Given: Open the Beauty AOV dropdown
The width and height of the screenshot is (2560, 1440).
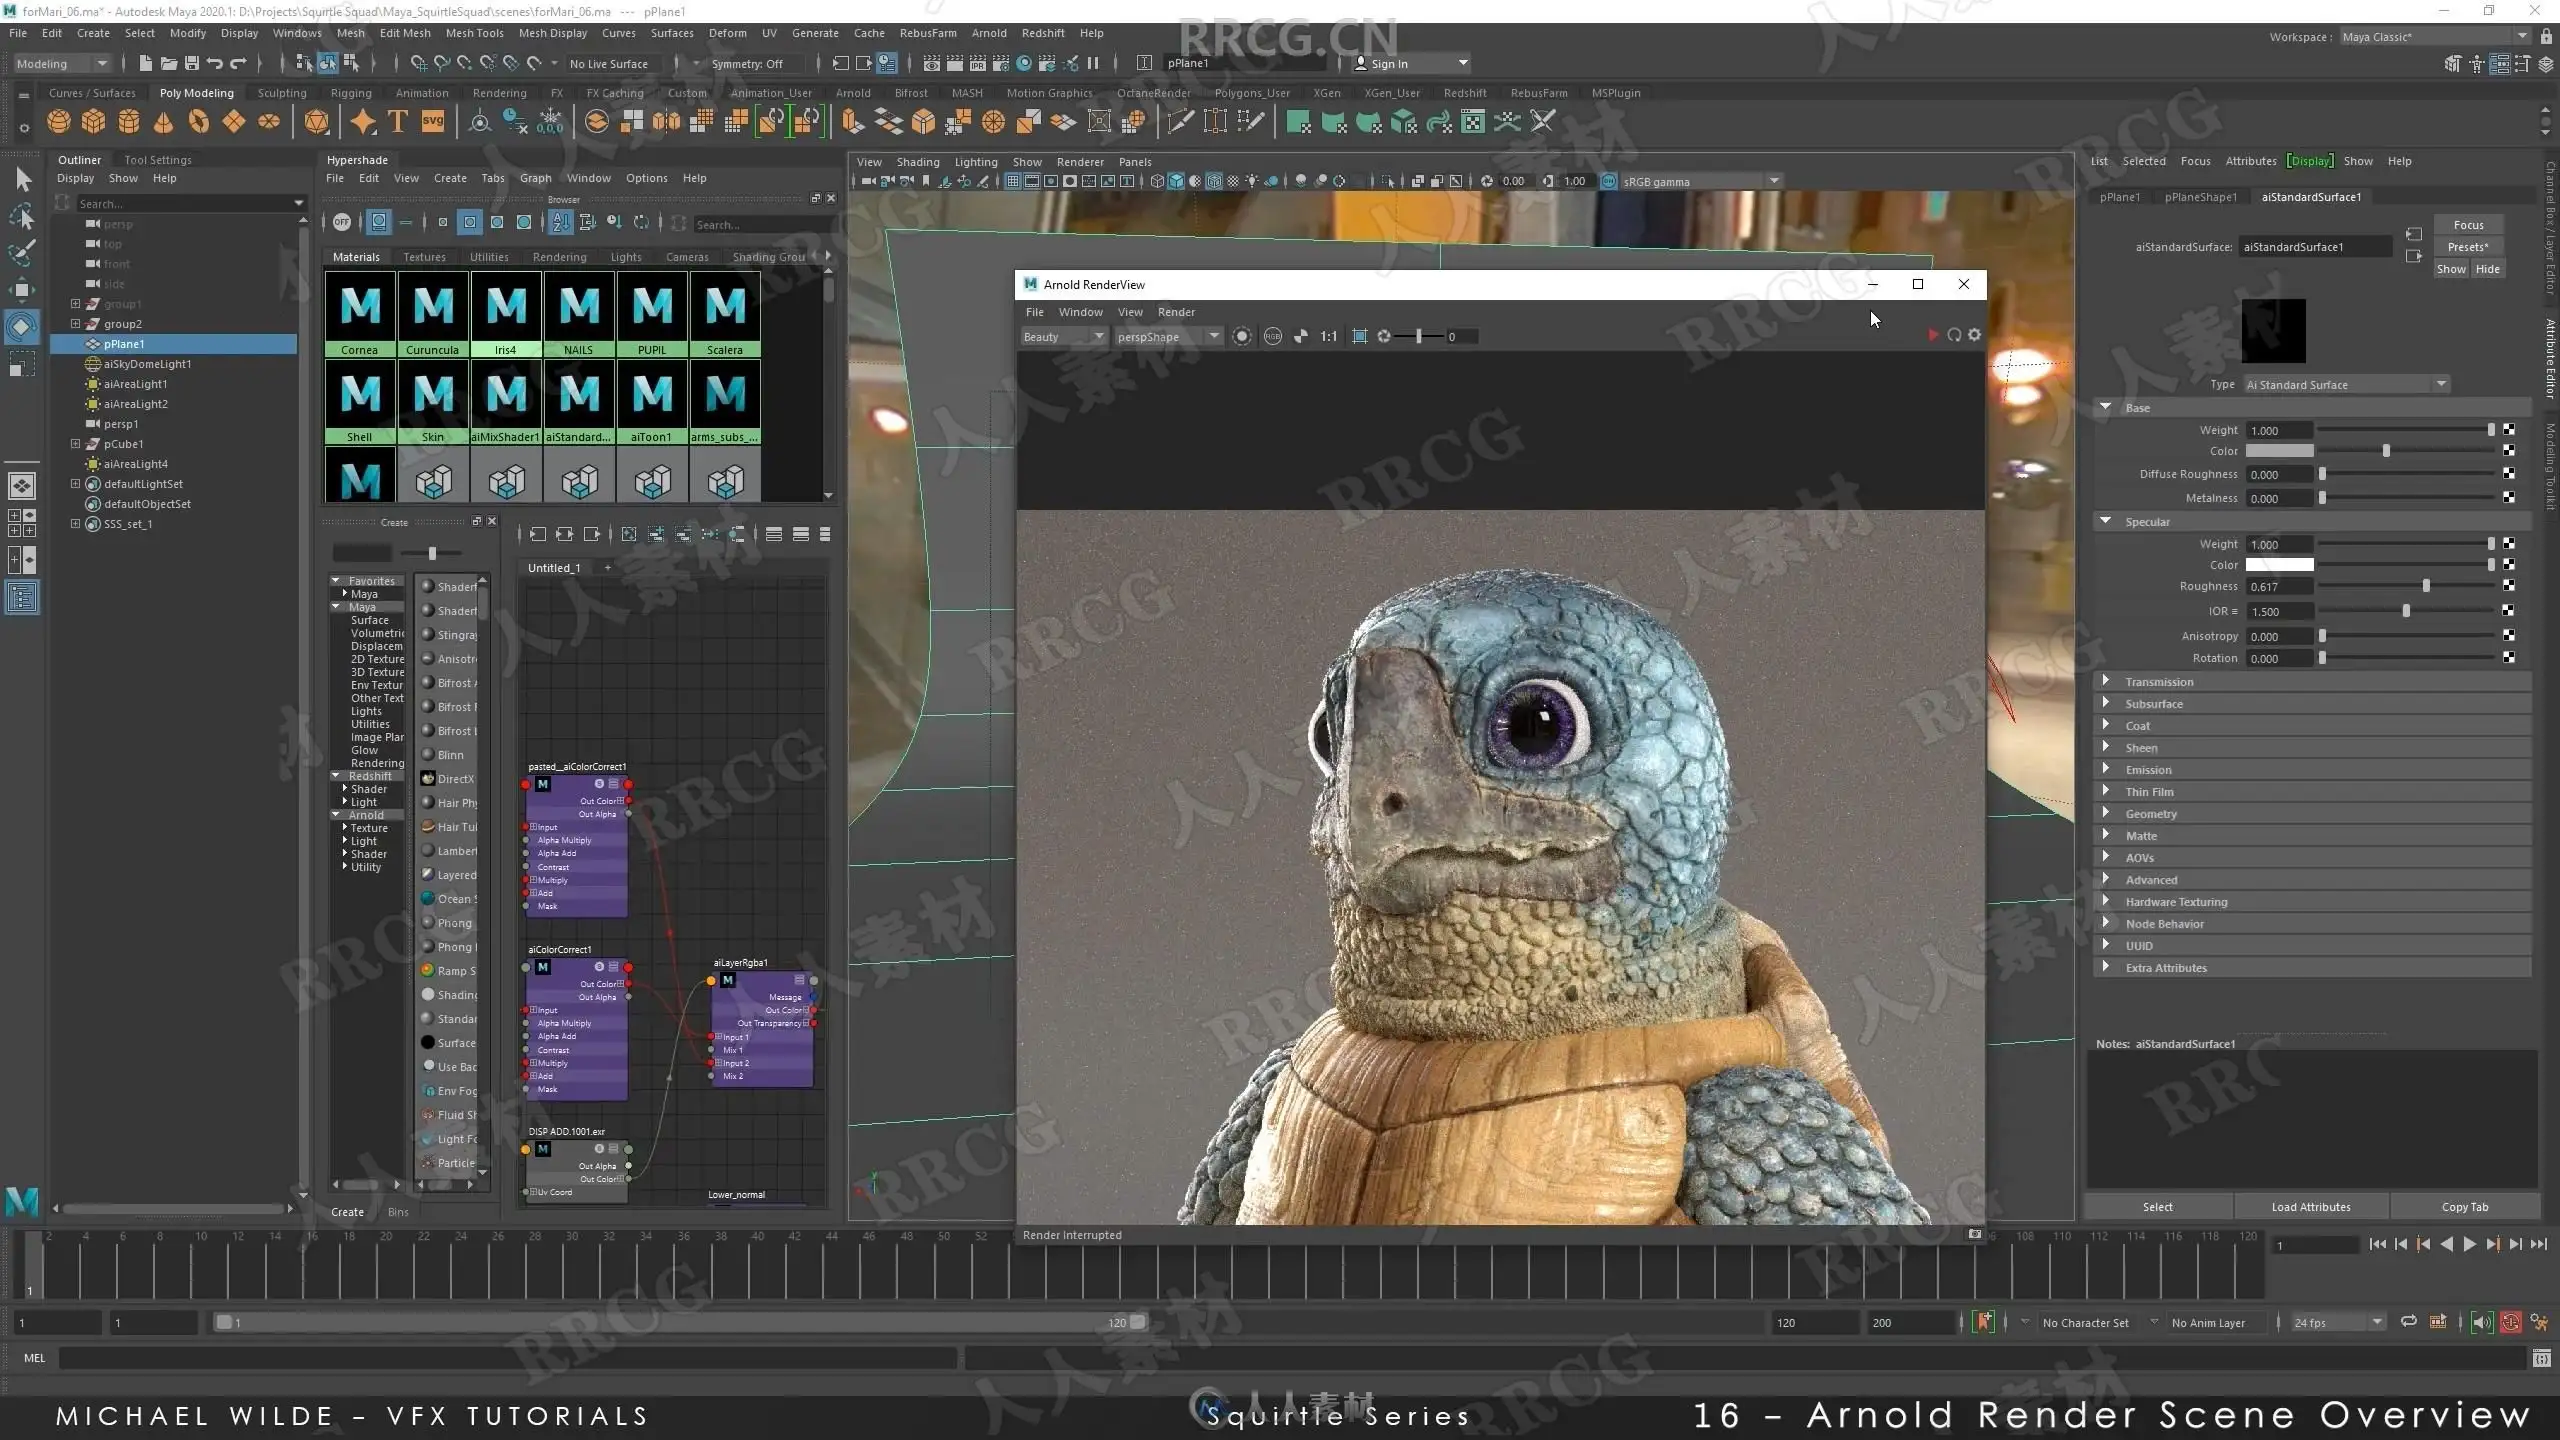Looking at the screenshot, I should 1063,337.
